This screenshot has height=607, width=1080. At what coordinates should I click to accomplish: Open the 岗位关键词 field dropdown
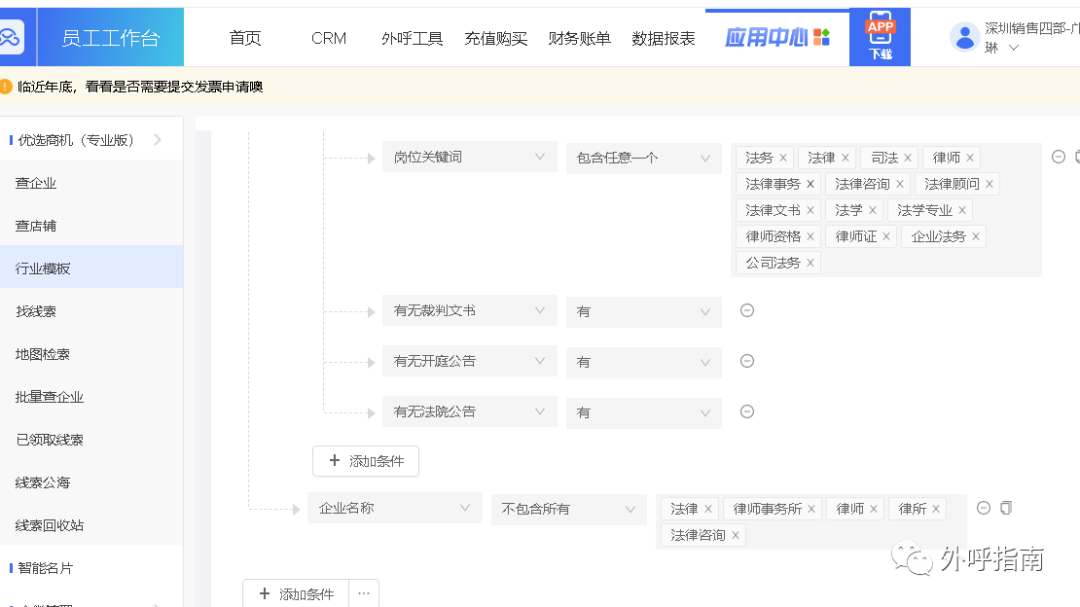(469, 157)
